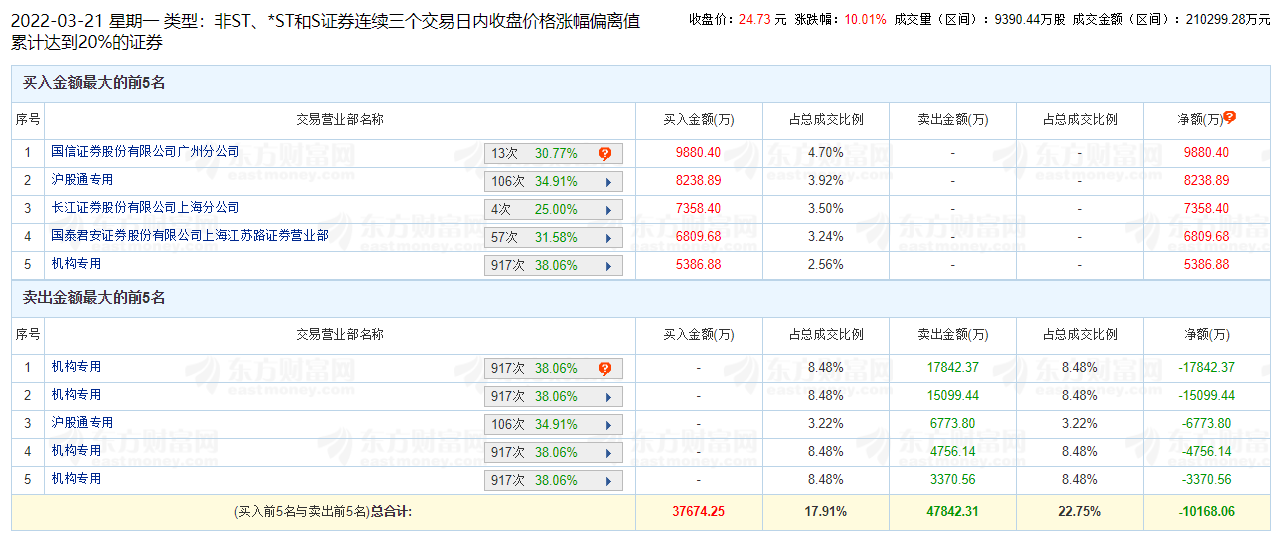Click arrow icon in sell-side 沪股通专用 row
Screen dimensions: 1279x537
click(x=607, y=425)
